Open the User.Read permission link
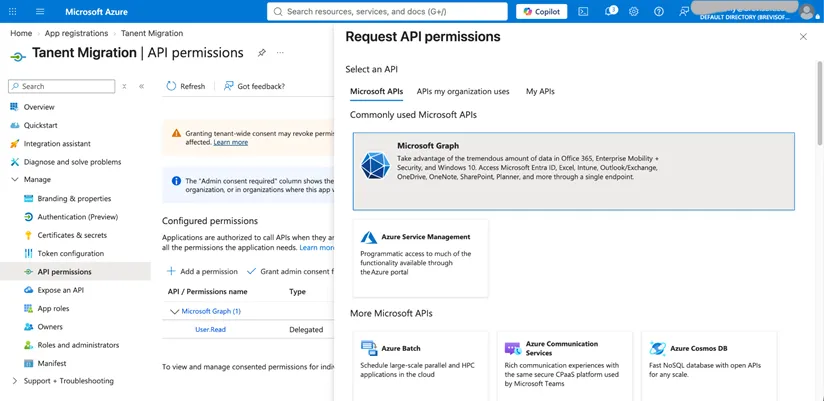The height and width of the screenshot is (401, 824). point(210,330)
